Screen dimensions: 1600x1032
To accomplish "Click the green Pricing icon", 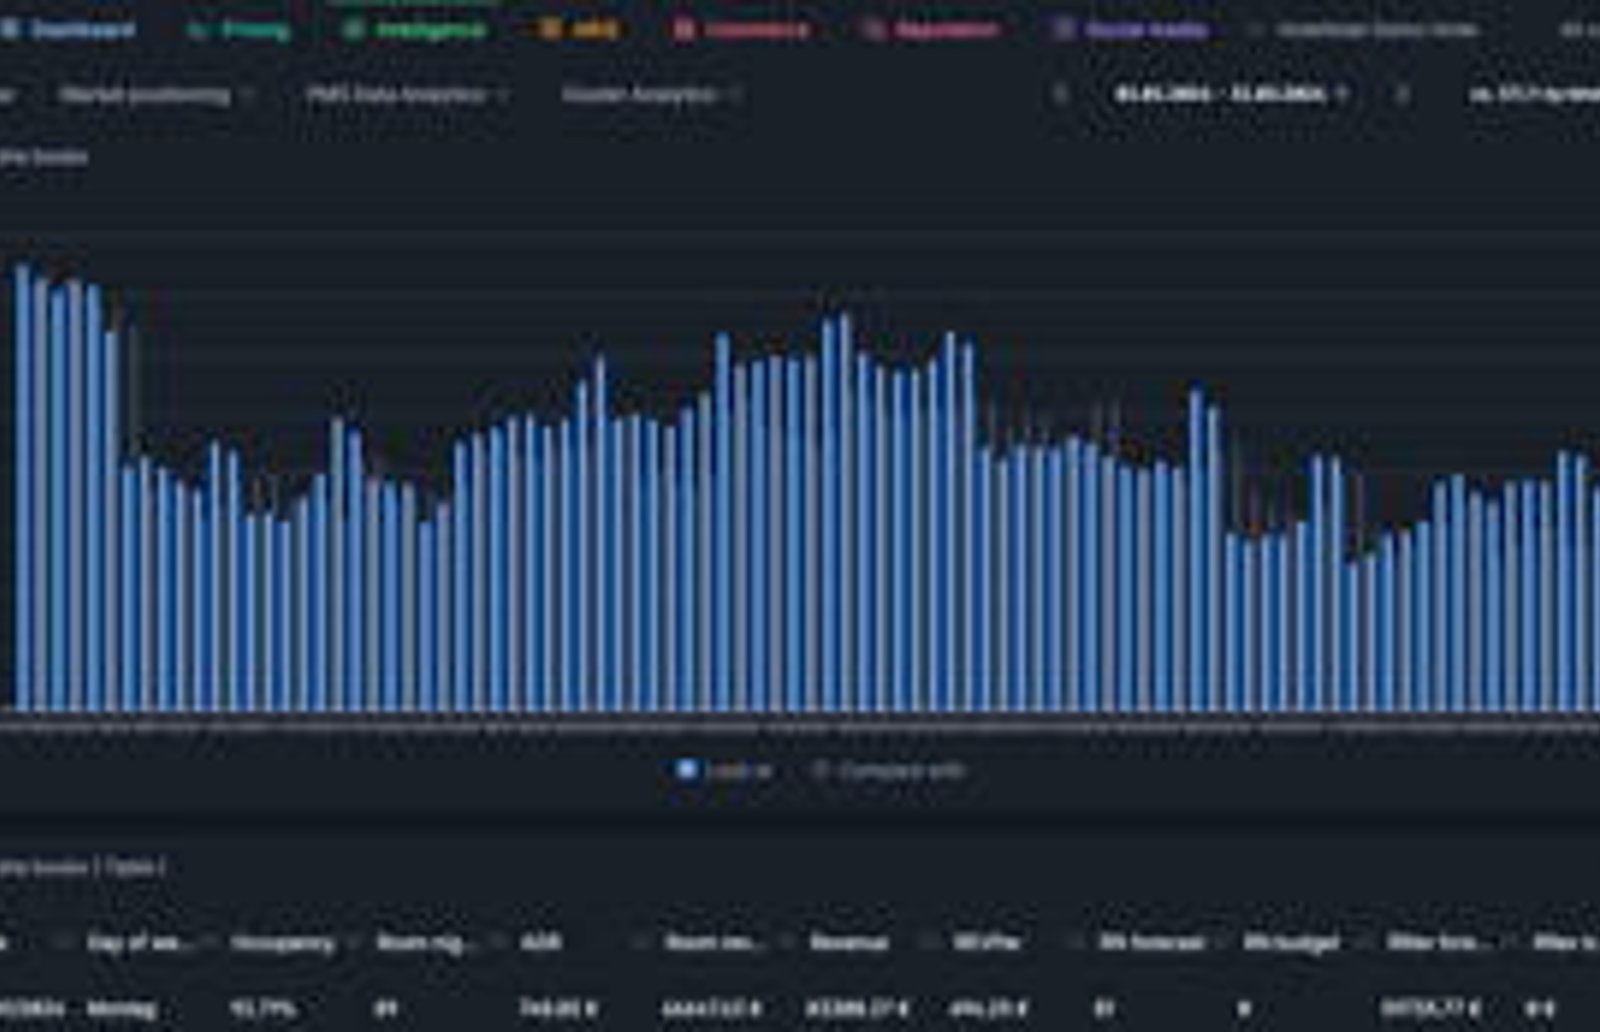I will point(198,30).
